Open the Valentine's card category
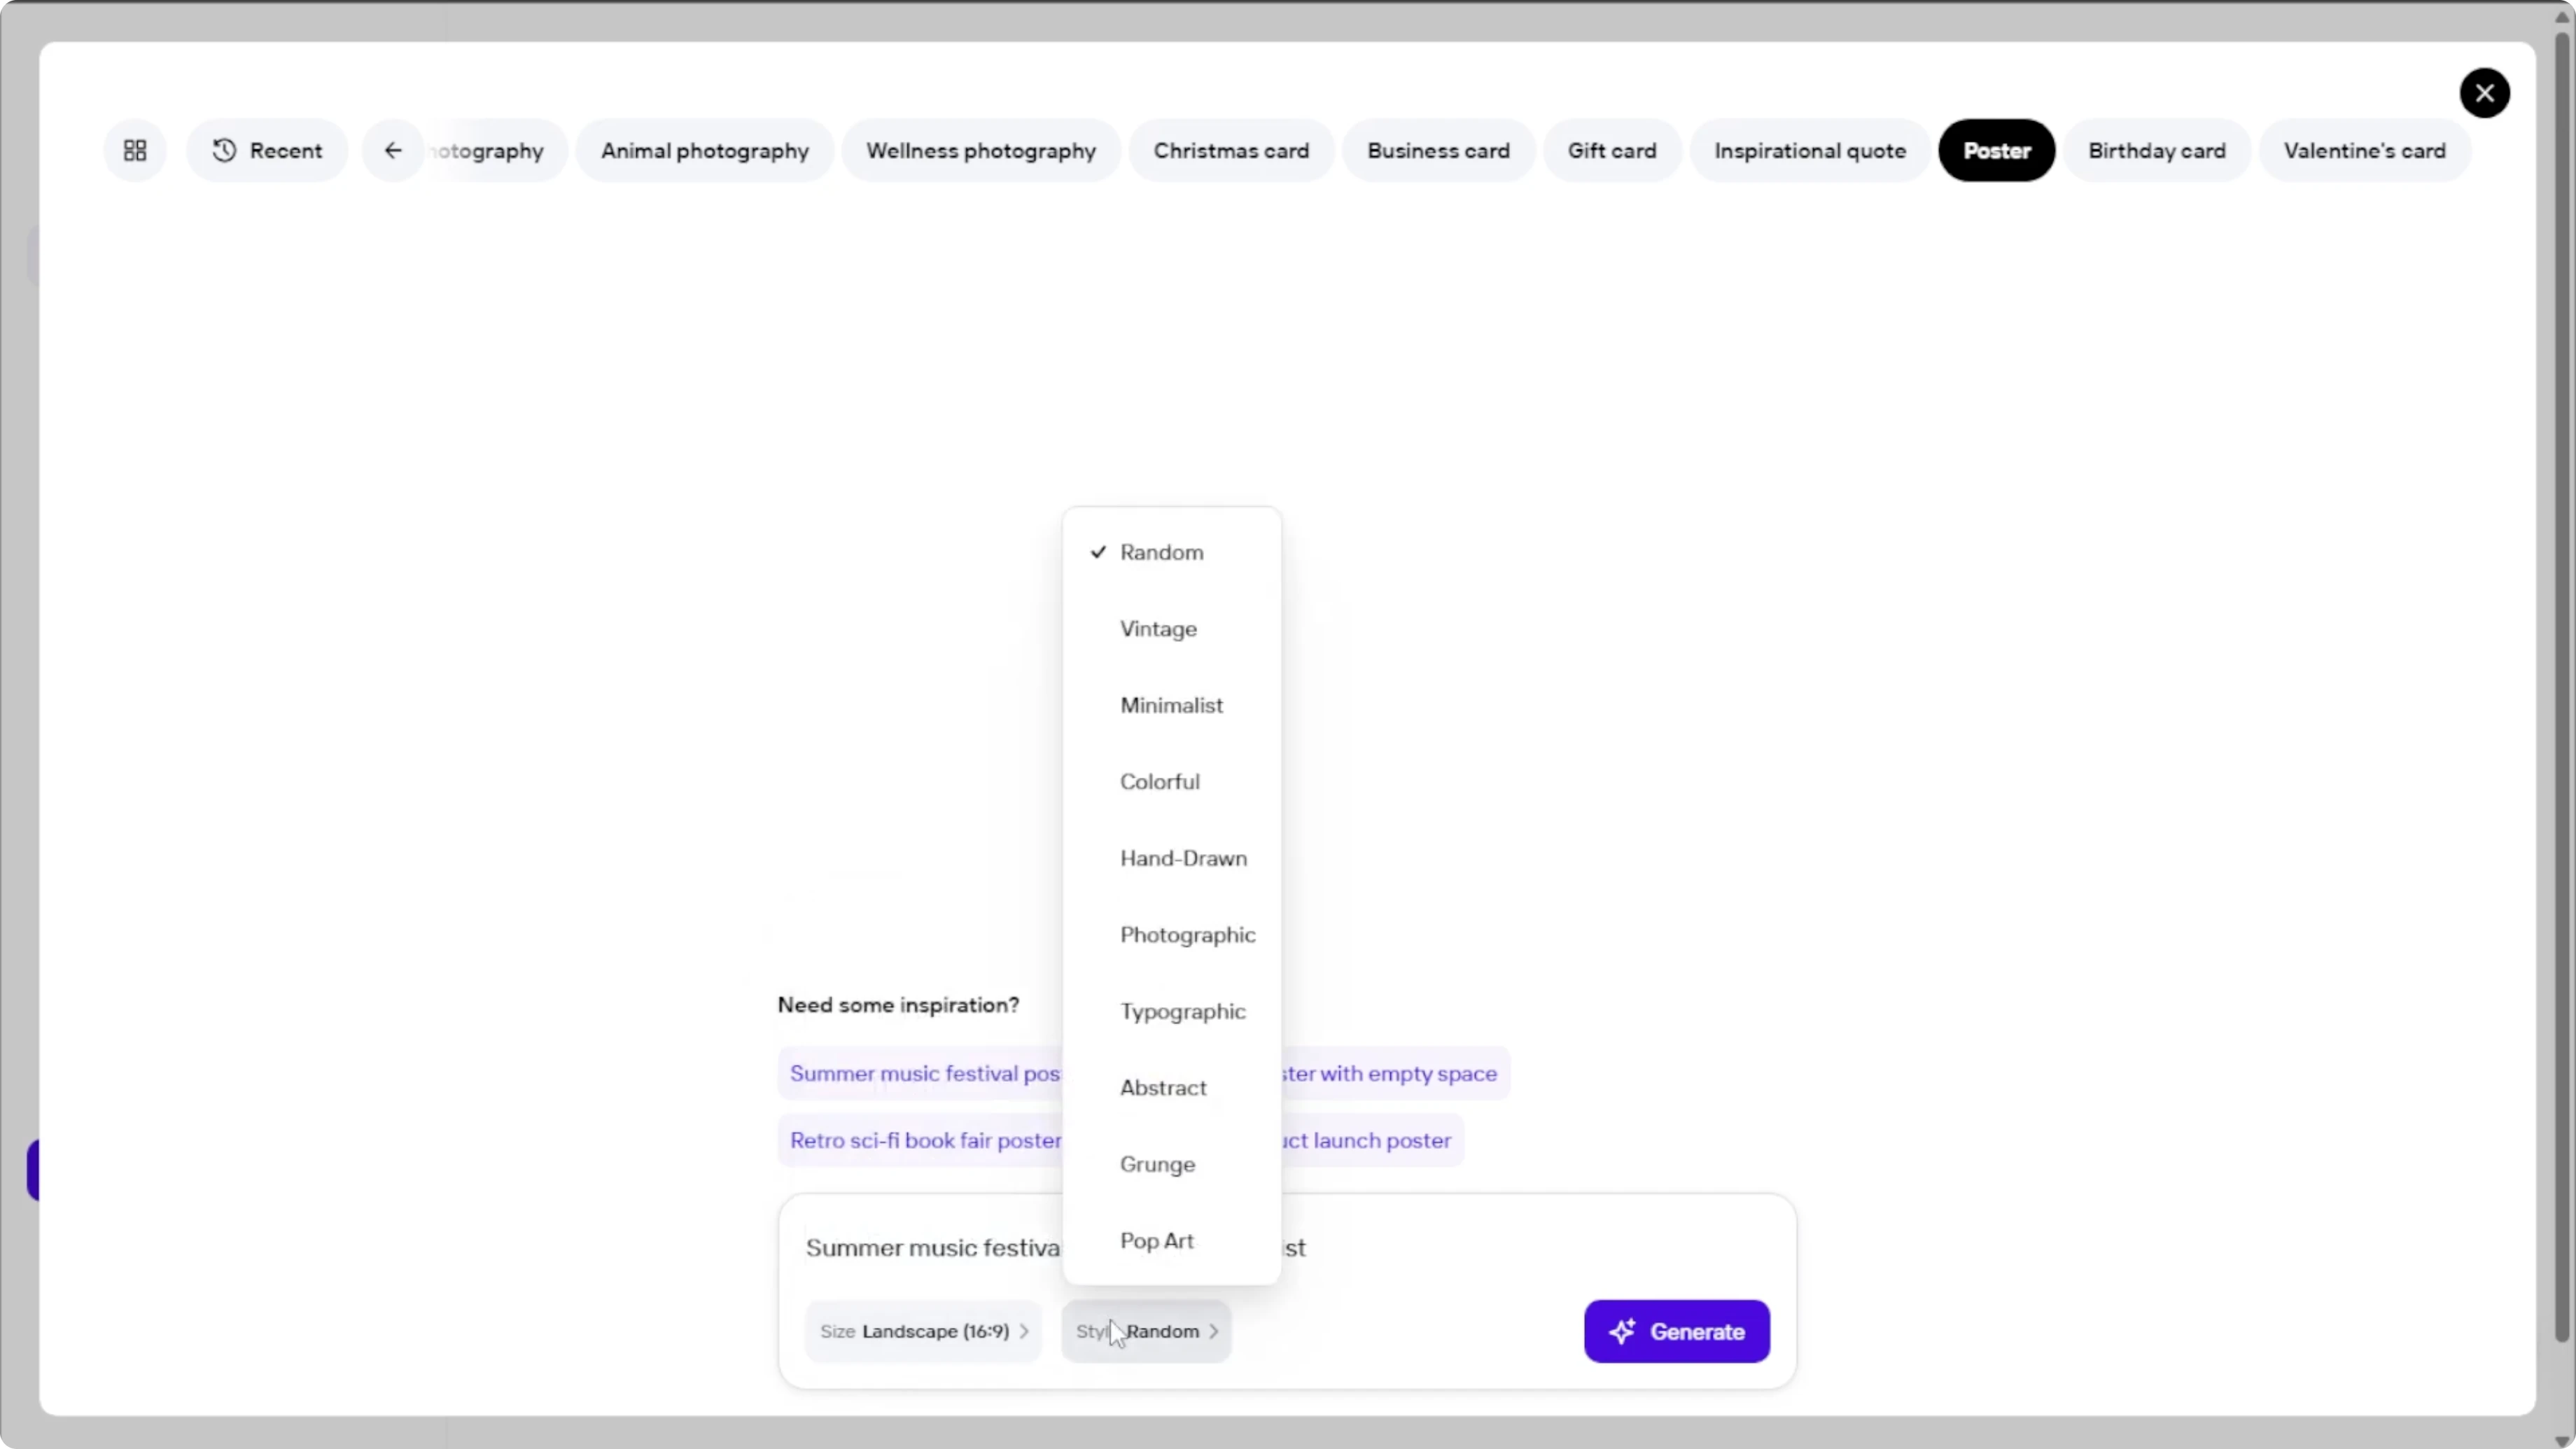The height and width of the screenshot is (1449, 2576). pyautogui.click(x=2364, y=150)
